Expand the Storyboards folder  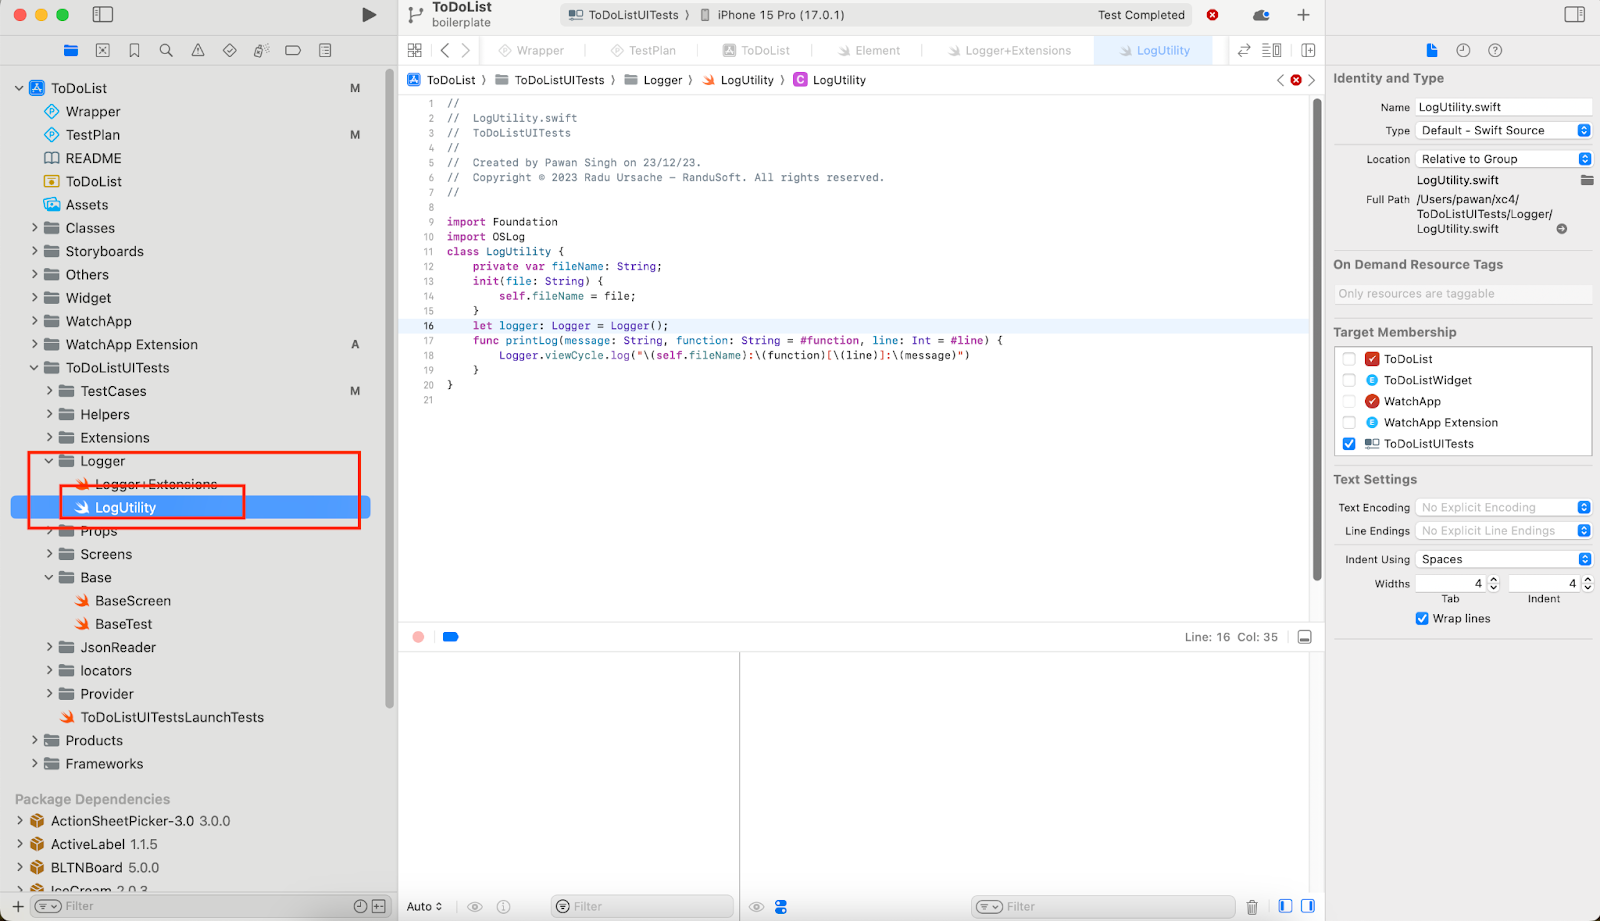(34, 251)
